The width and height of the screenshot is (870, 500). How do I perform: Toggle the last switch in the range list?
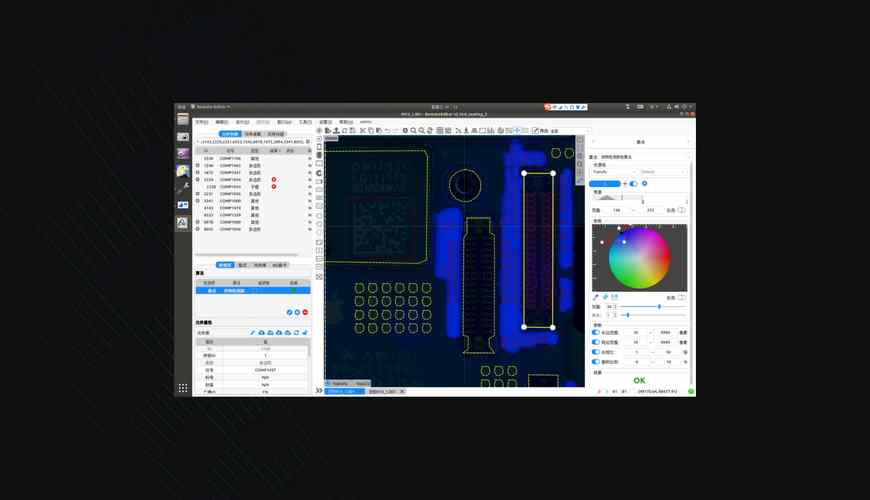[596, 362]
